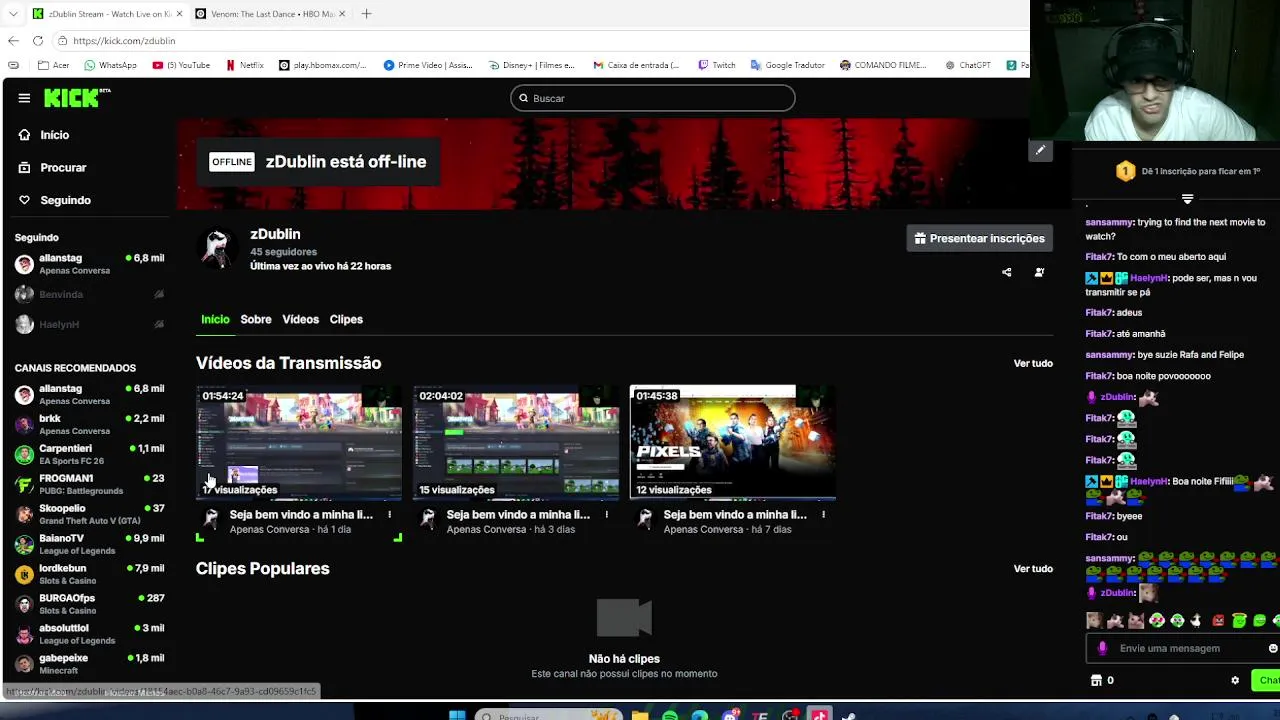This screenshot has height=720, width=1280.
Task: Expand the leaderboard arrow under gift banner
Action: 1187,199
